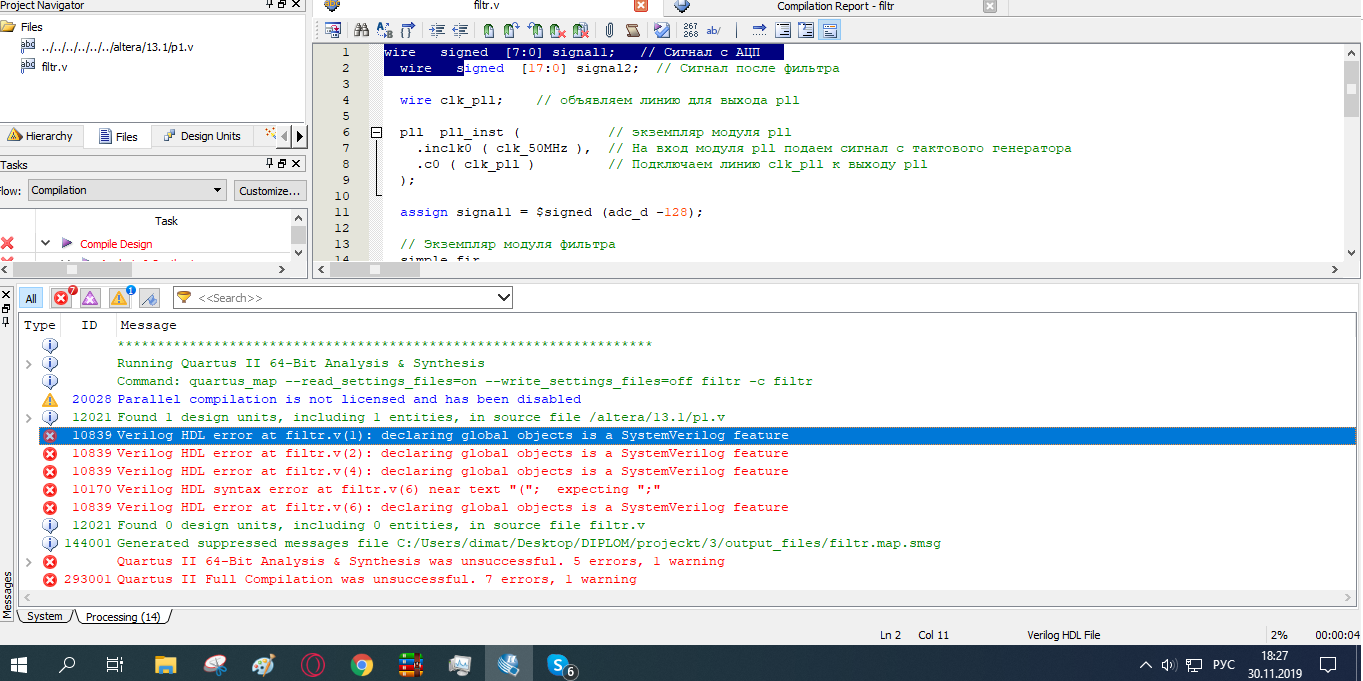Screen dimensions: 1363x681
Task: Click the blue arrow icon in editor toolbar
Action: [x=759, y=30]
